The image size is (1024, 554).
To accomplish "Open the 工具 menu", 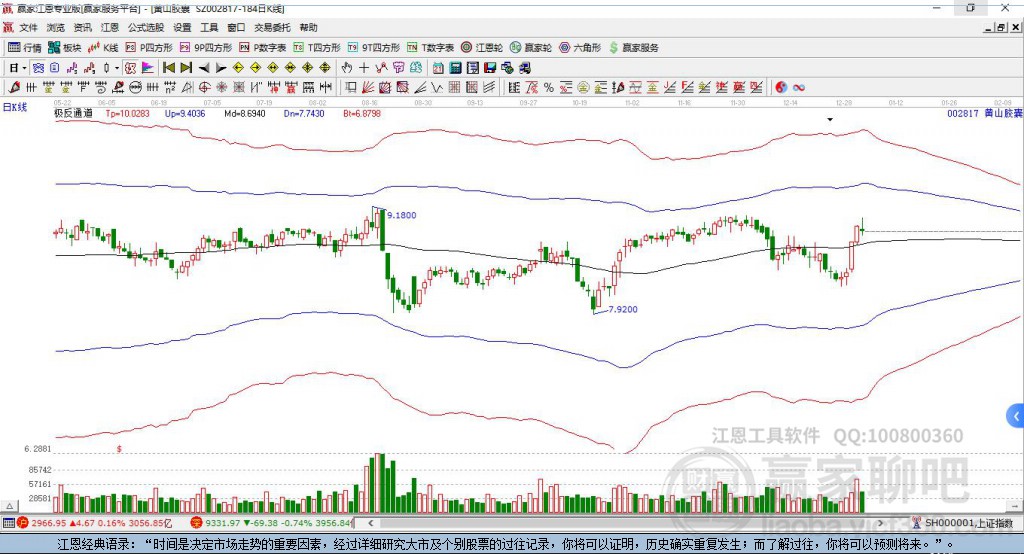I will tap(209, 27).
